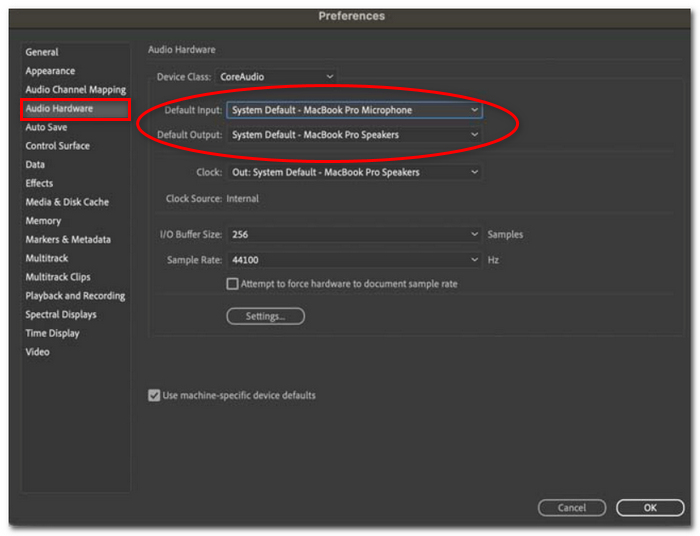Expand the Default Input device dropdown
Screen dimensions: 700x536
coord(354,110)
